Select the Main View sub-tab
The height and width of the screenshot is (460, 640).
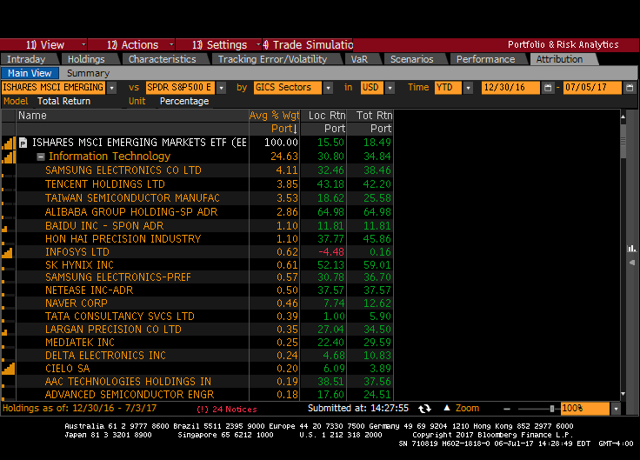[x=30, y=73]
